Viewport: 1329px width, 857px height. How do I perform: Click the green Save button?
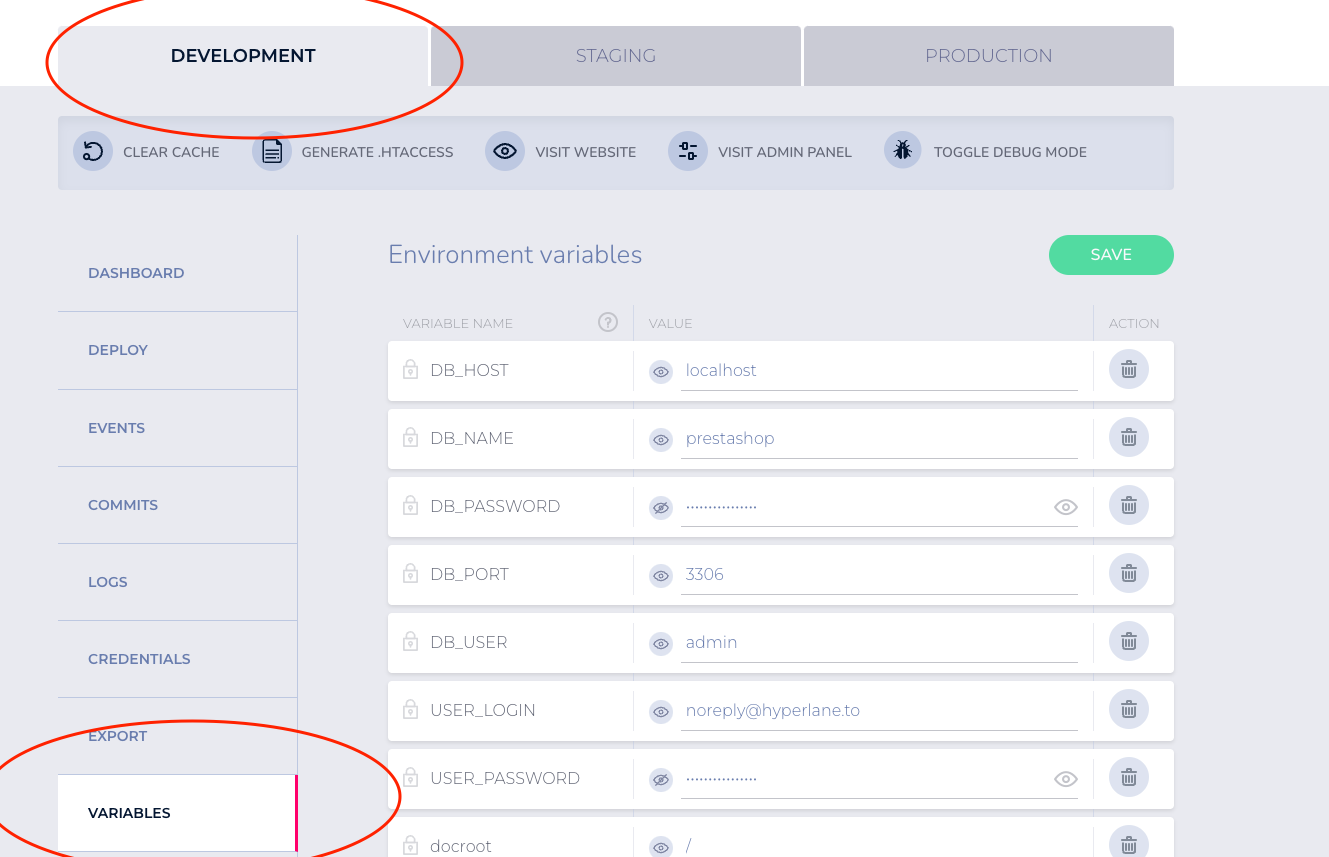coord(1111,255)
